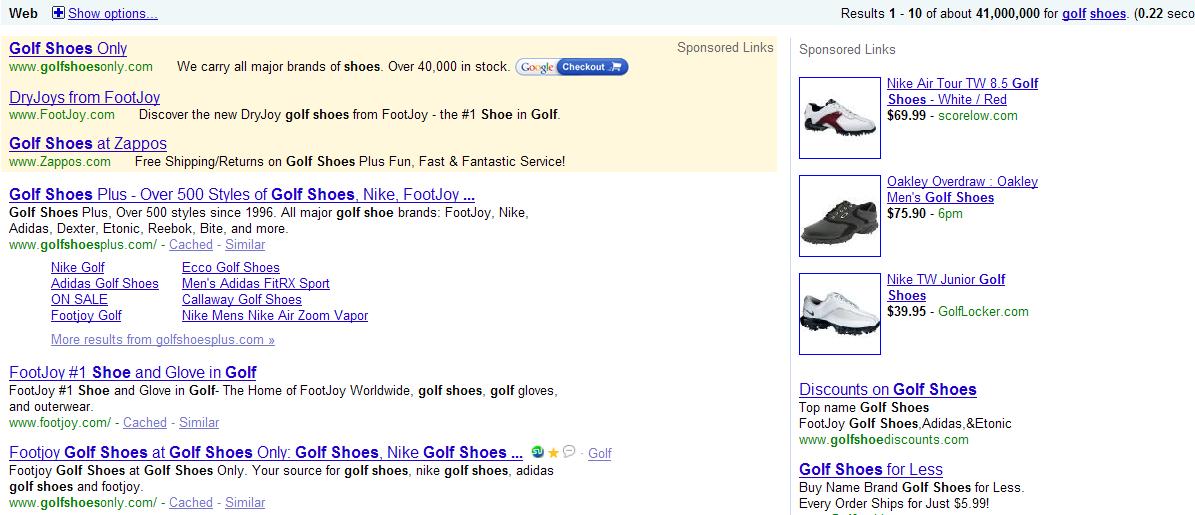
Task: Click the scorelow.com seller text
Action: (x=978, y=116)
